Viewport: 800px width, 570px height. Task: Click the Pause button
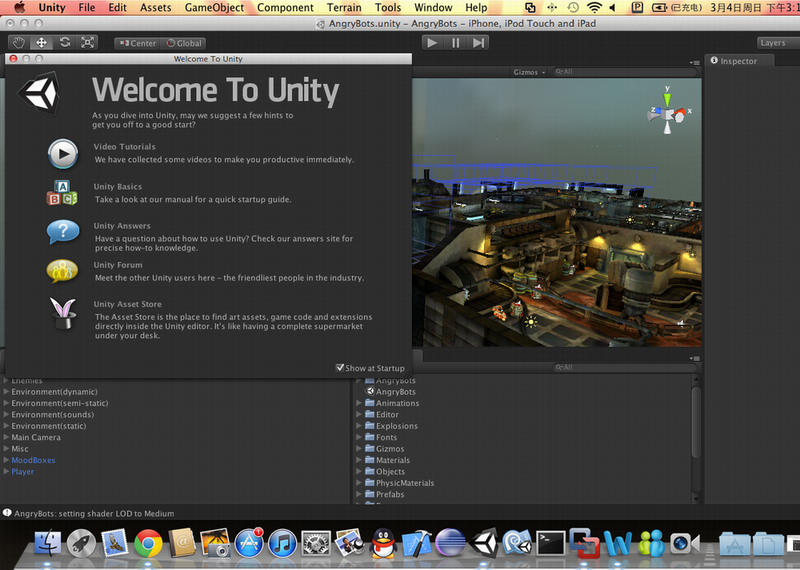[x=455, y=43]
